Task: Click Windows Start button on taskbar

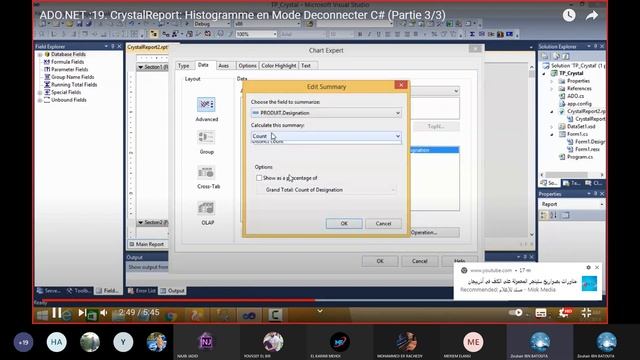Action: click(x=42, y=315)
